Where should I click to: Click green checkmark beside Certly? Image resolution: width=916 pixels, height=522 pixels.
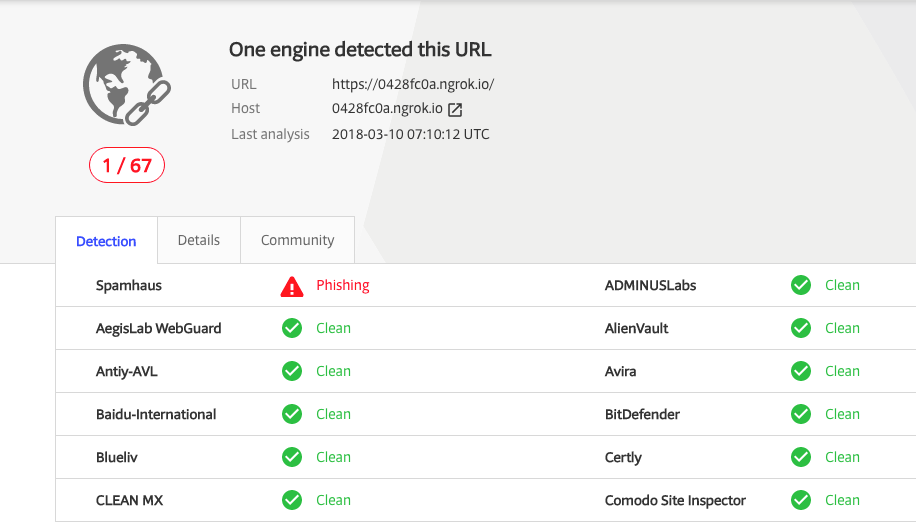pyautogui.click(x=801, y=457)
